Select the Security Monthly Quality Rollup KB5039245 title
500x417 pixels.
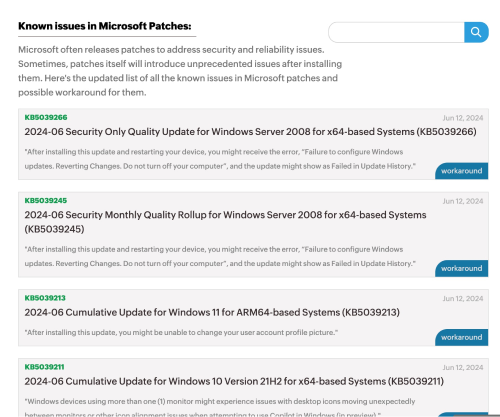(x=225, y=222)
